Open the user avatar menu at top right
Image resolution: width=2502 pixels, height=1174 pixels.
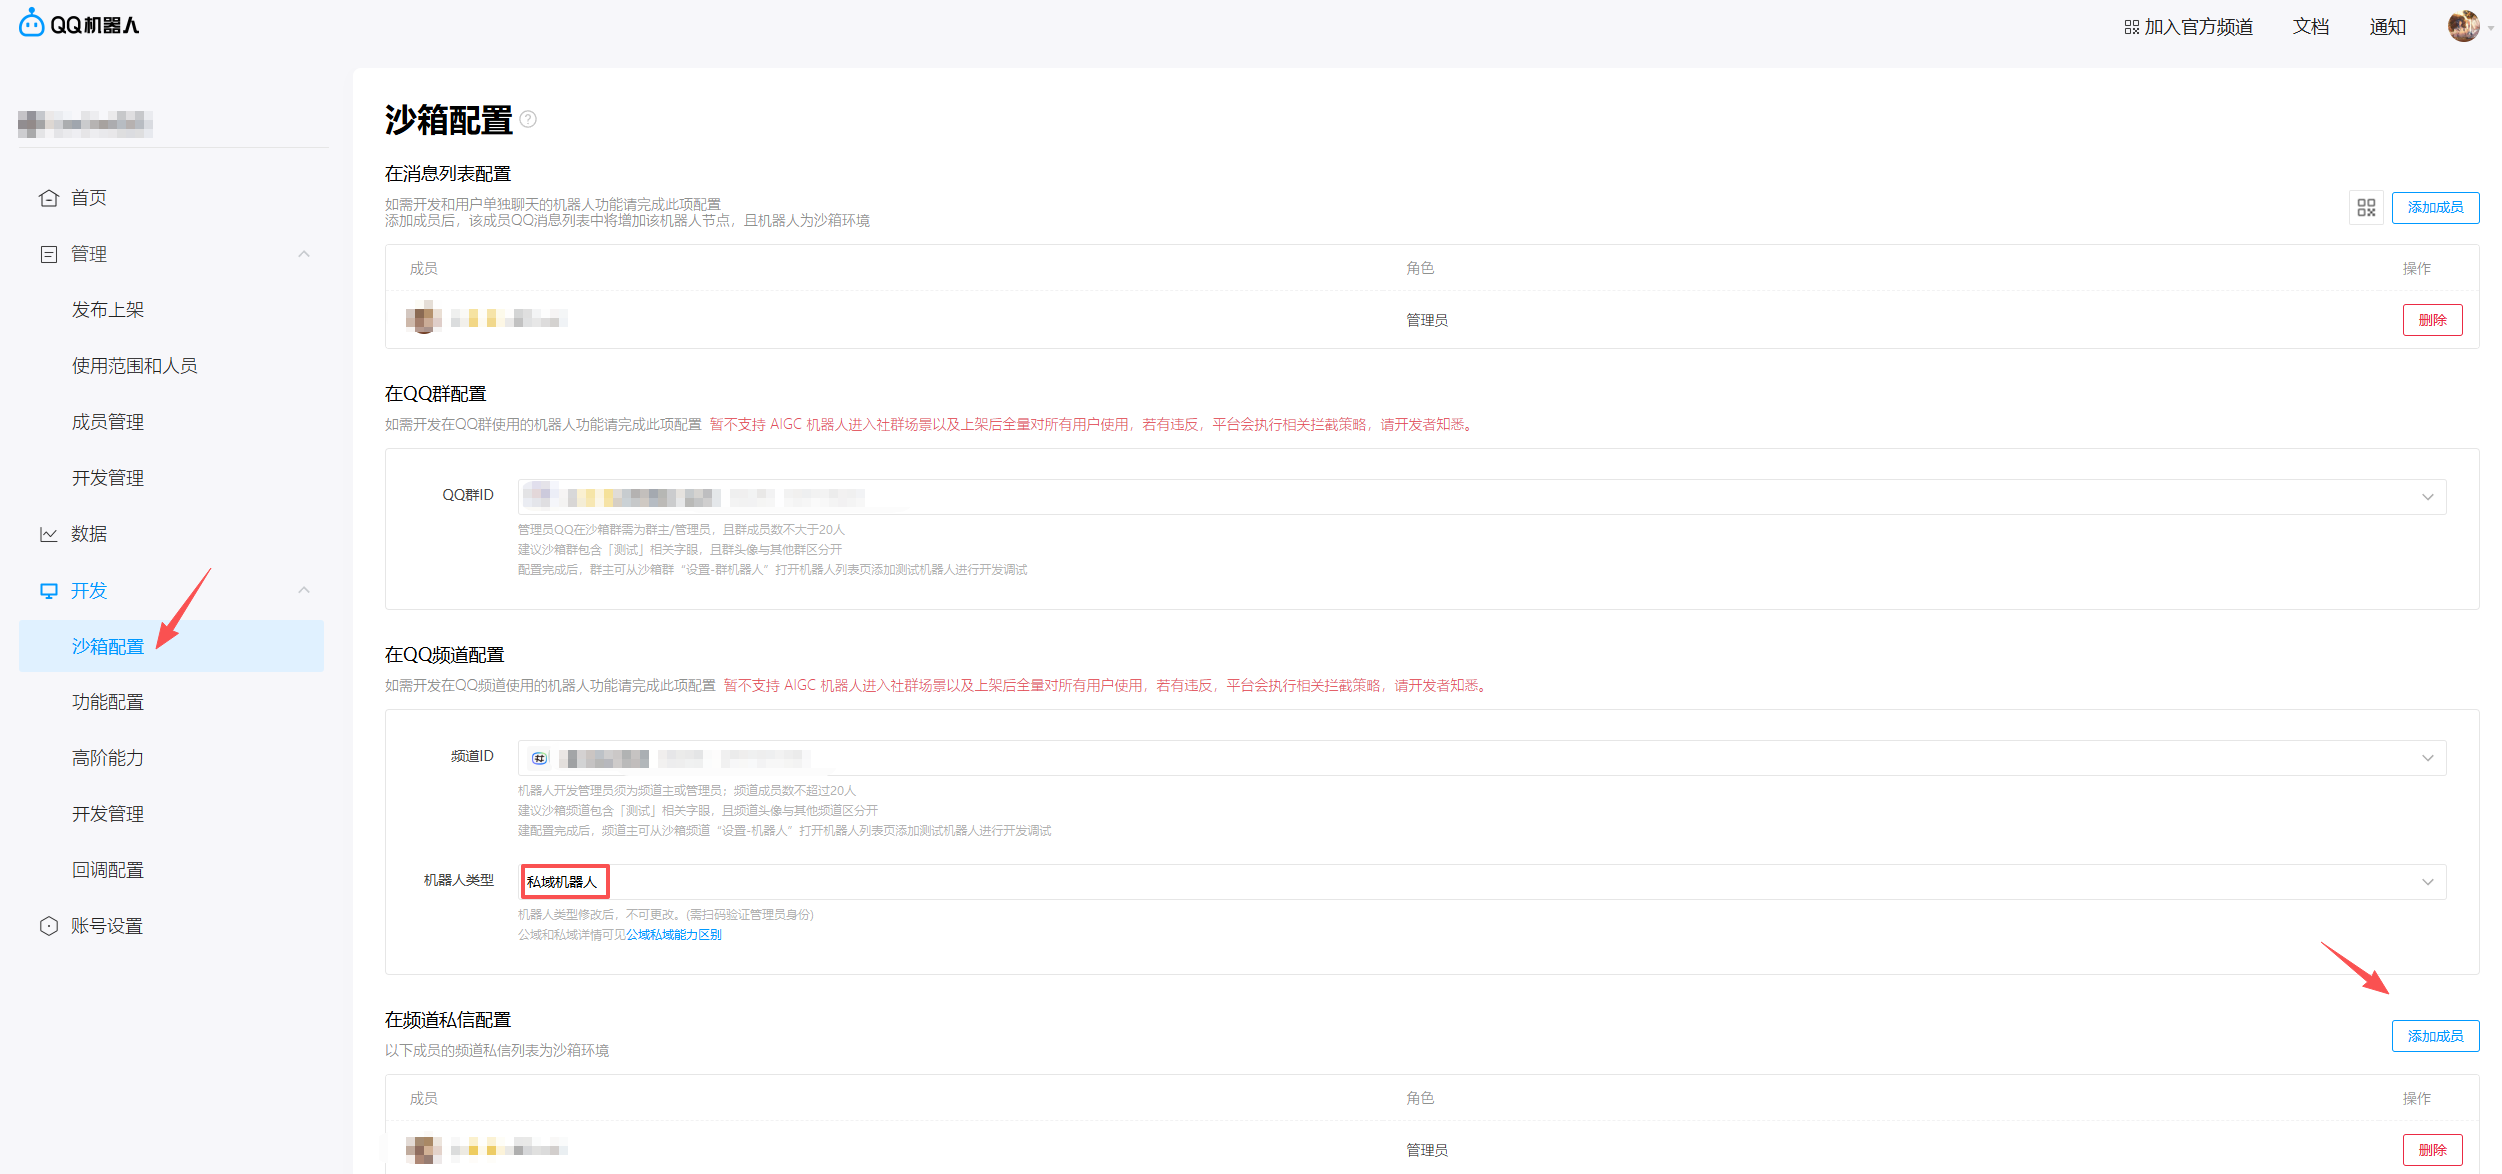pos(2463,26)
